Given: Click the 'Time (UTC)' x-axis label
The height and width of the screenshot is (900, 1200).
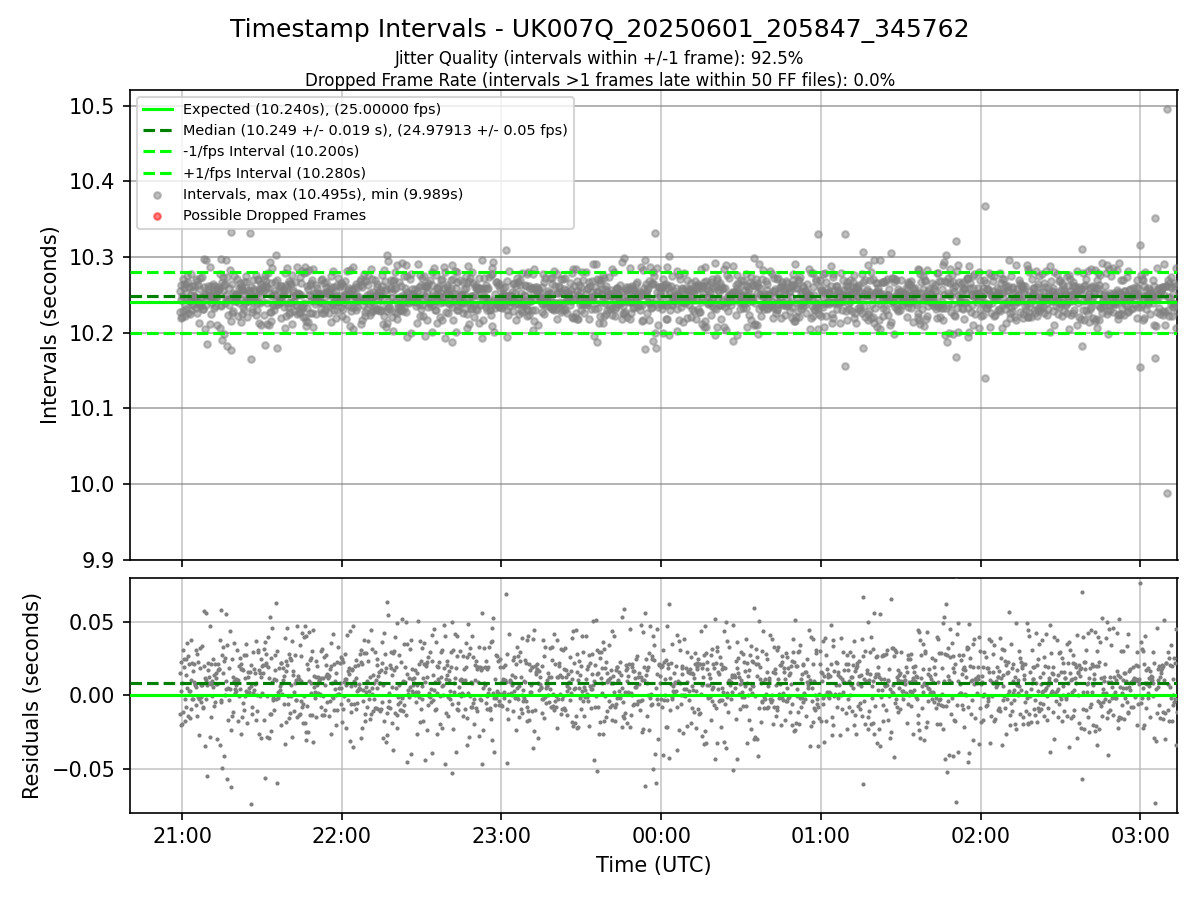Looking at the screenshot, I should pyautogui.click(x=653, y=865).
